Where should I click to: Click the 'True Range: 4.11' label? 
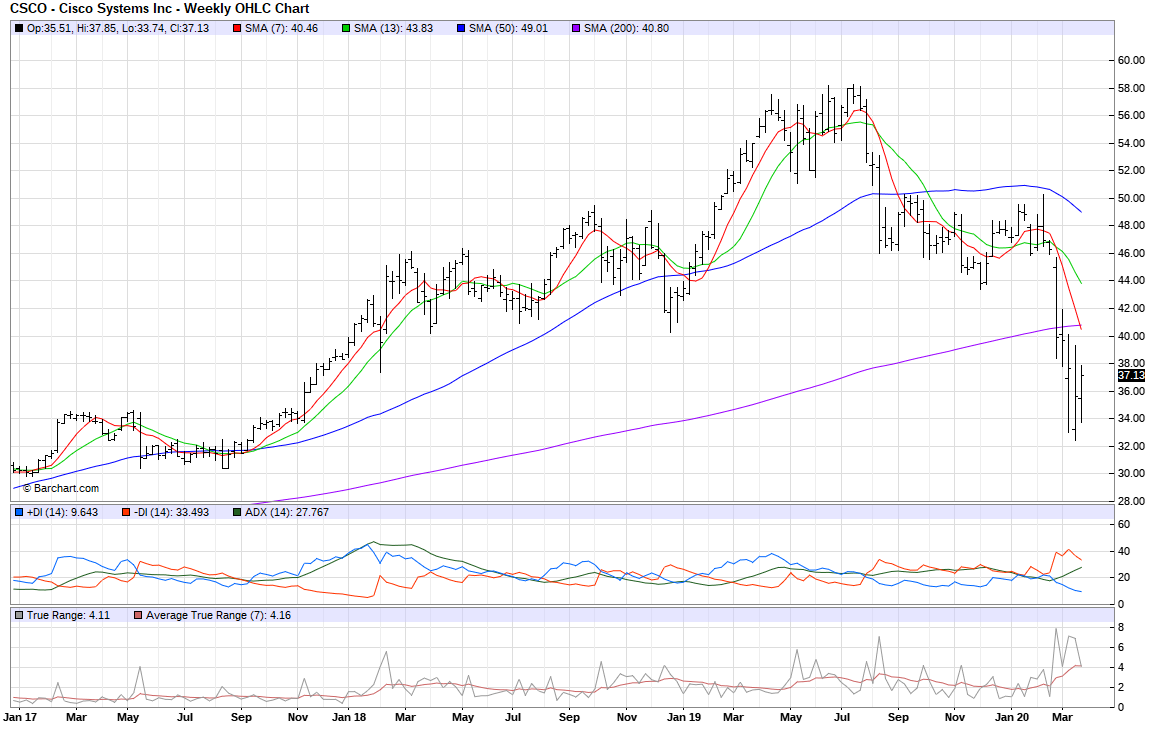tap(69, 615)
